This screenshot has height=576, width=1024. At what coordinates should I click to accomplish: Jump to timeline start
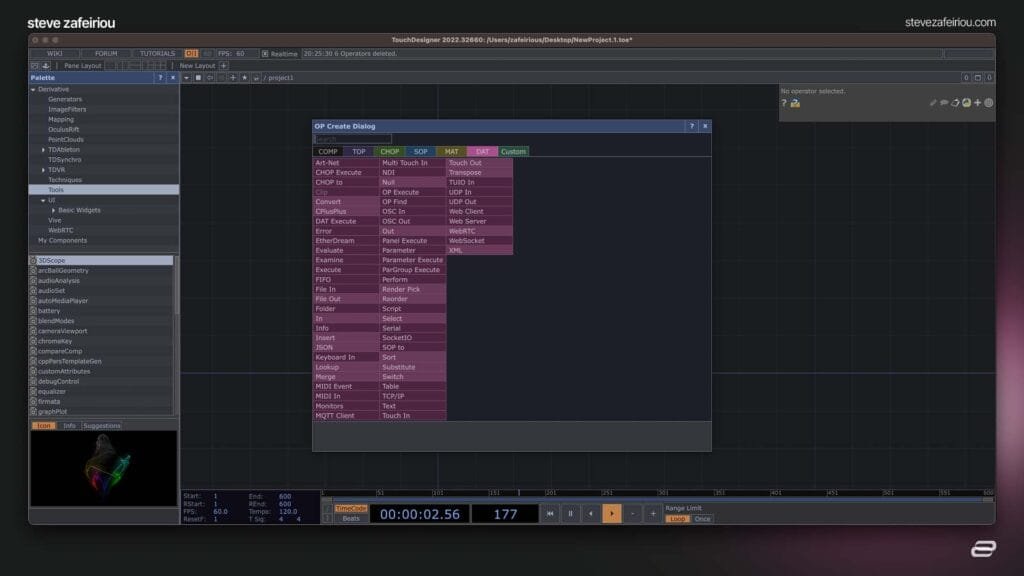(x=550, y=514)
